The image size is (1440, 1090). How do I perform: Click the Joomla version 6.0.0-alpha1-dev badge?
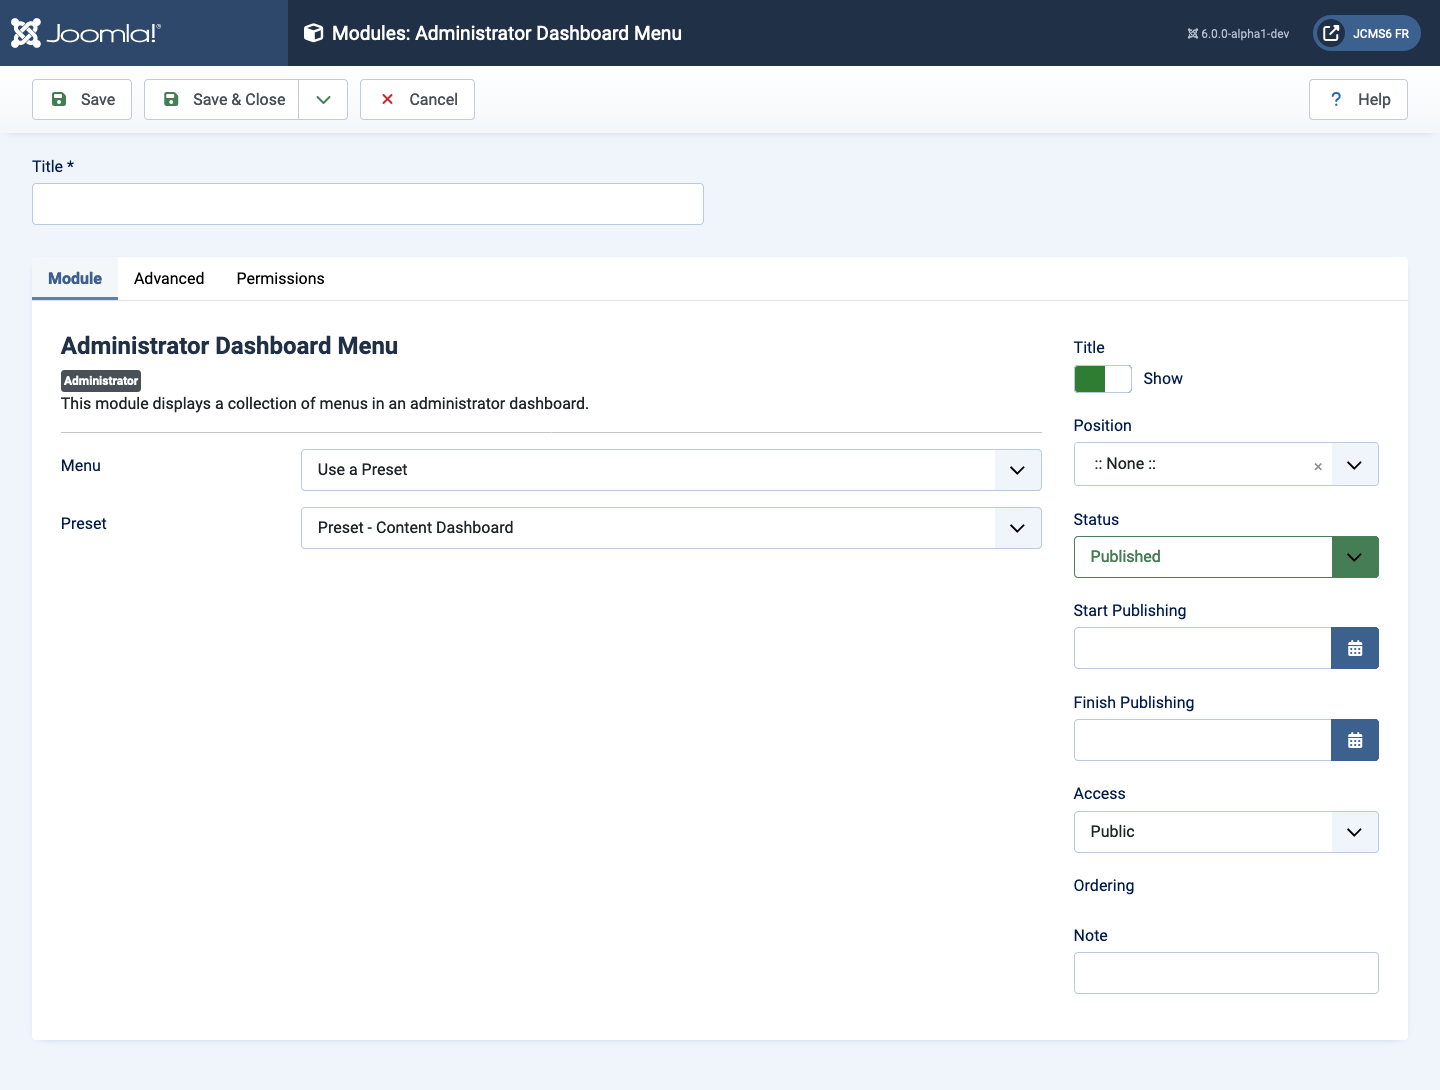(x=1238, y=34)
